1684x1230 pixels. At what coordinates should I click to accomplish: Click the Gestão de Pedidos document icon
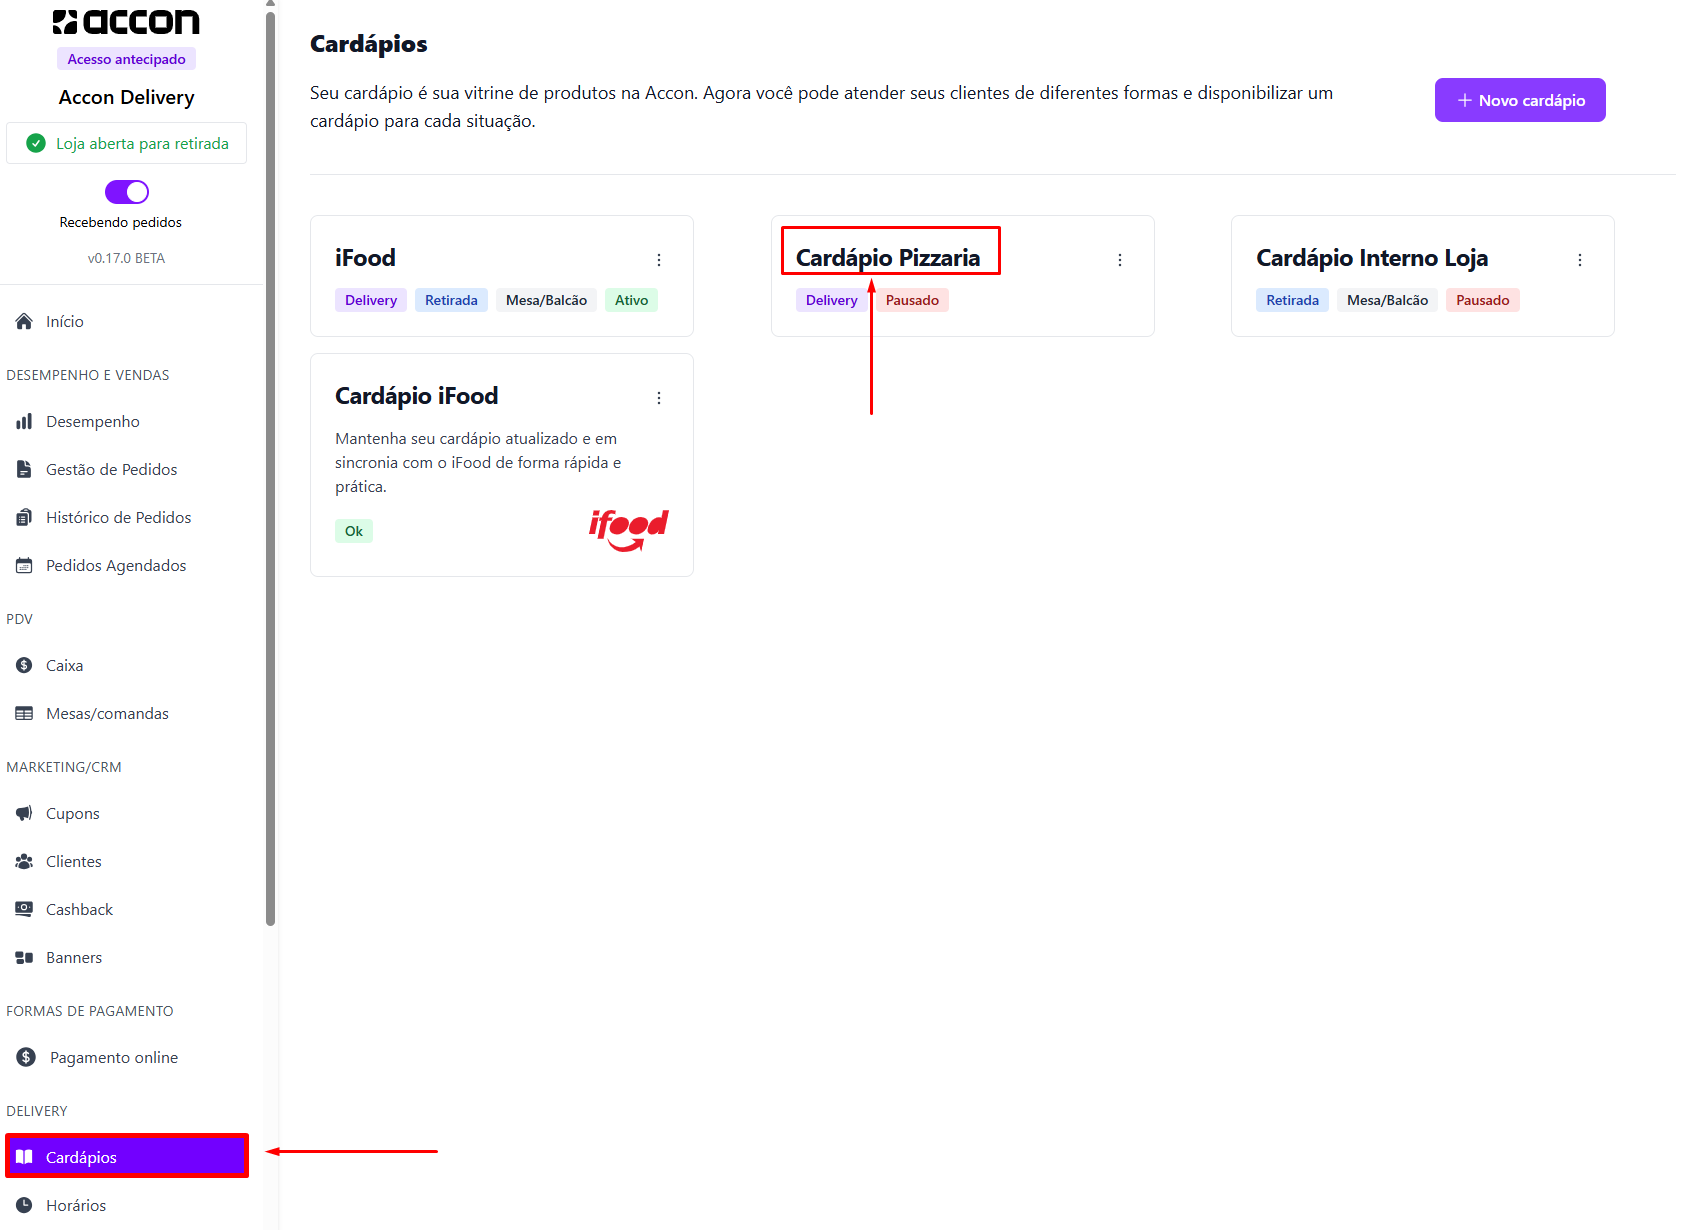pos(24,469)
